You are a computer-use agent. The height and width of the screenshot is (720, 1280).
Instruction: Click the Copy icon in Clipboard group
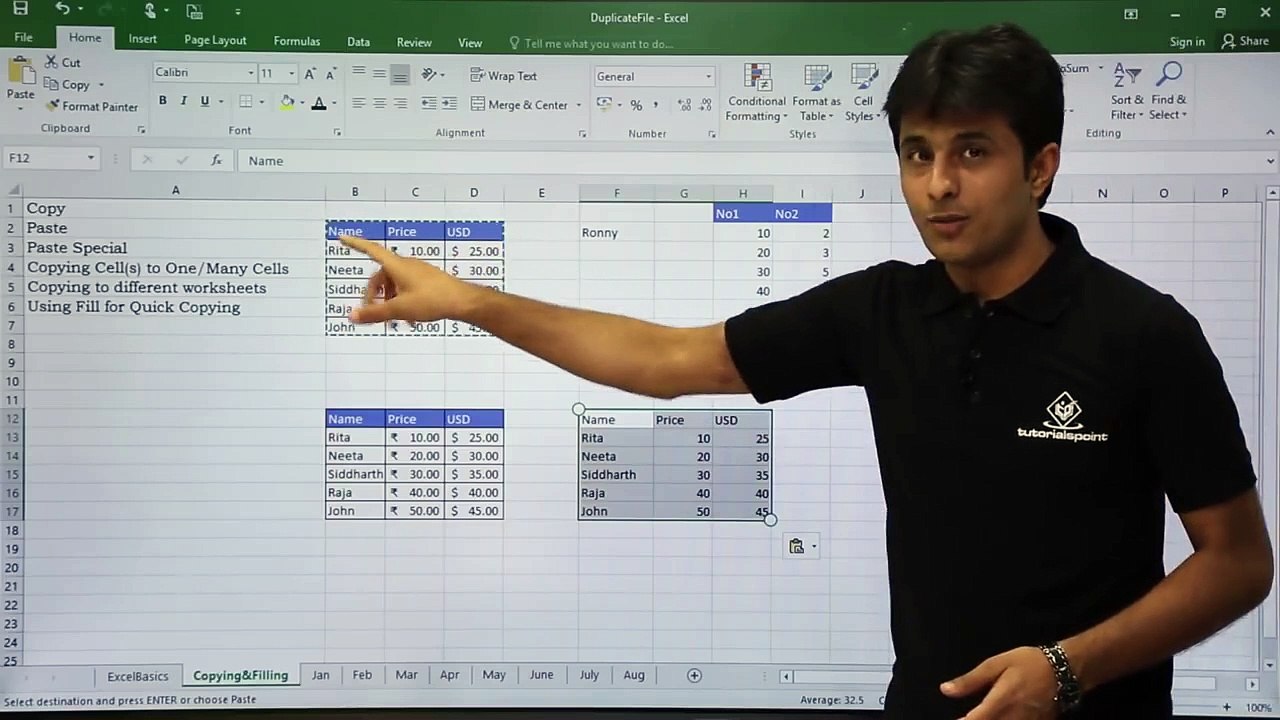pyautogui.click(x=52, y=85)
